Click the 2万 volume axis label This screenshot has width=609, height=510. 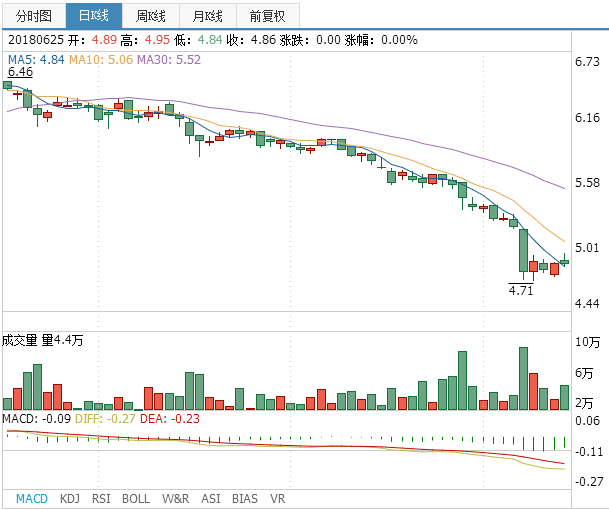click(584, 403)
